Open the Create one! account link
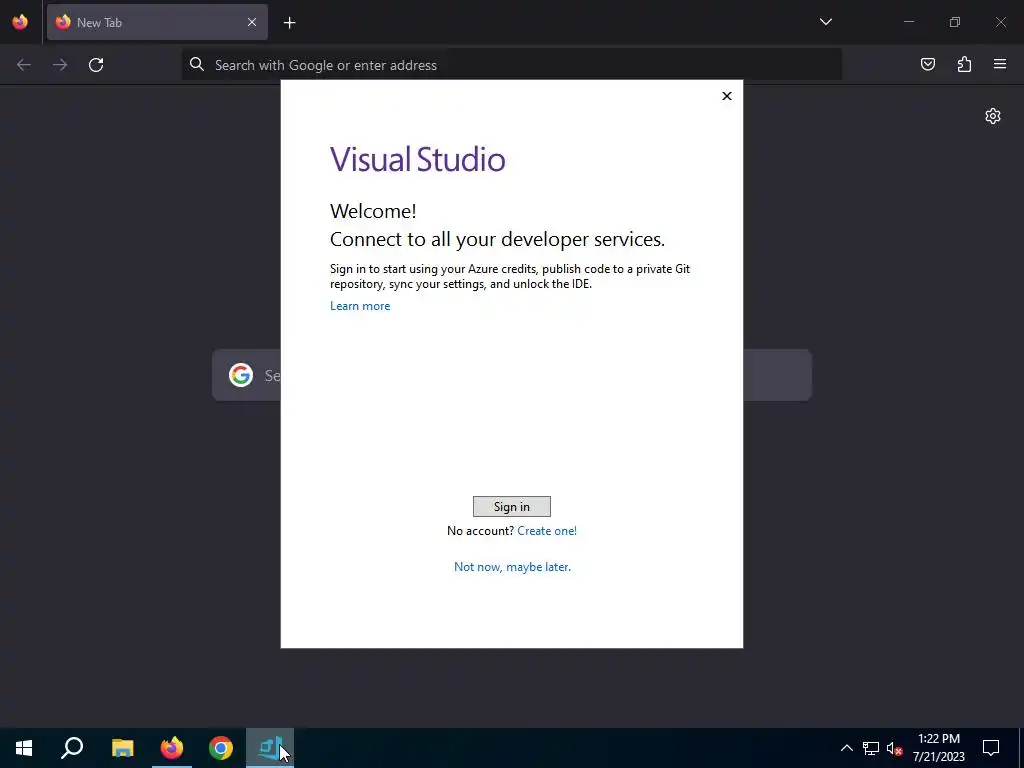The image size is (1024, 768). pos(547,531)
